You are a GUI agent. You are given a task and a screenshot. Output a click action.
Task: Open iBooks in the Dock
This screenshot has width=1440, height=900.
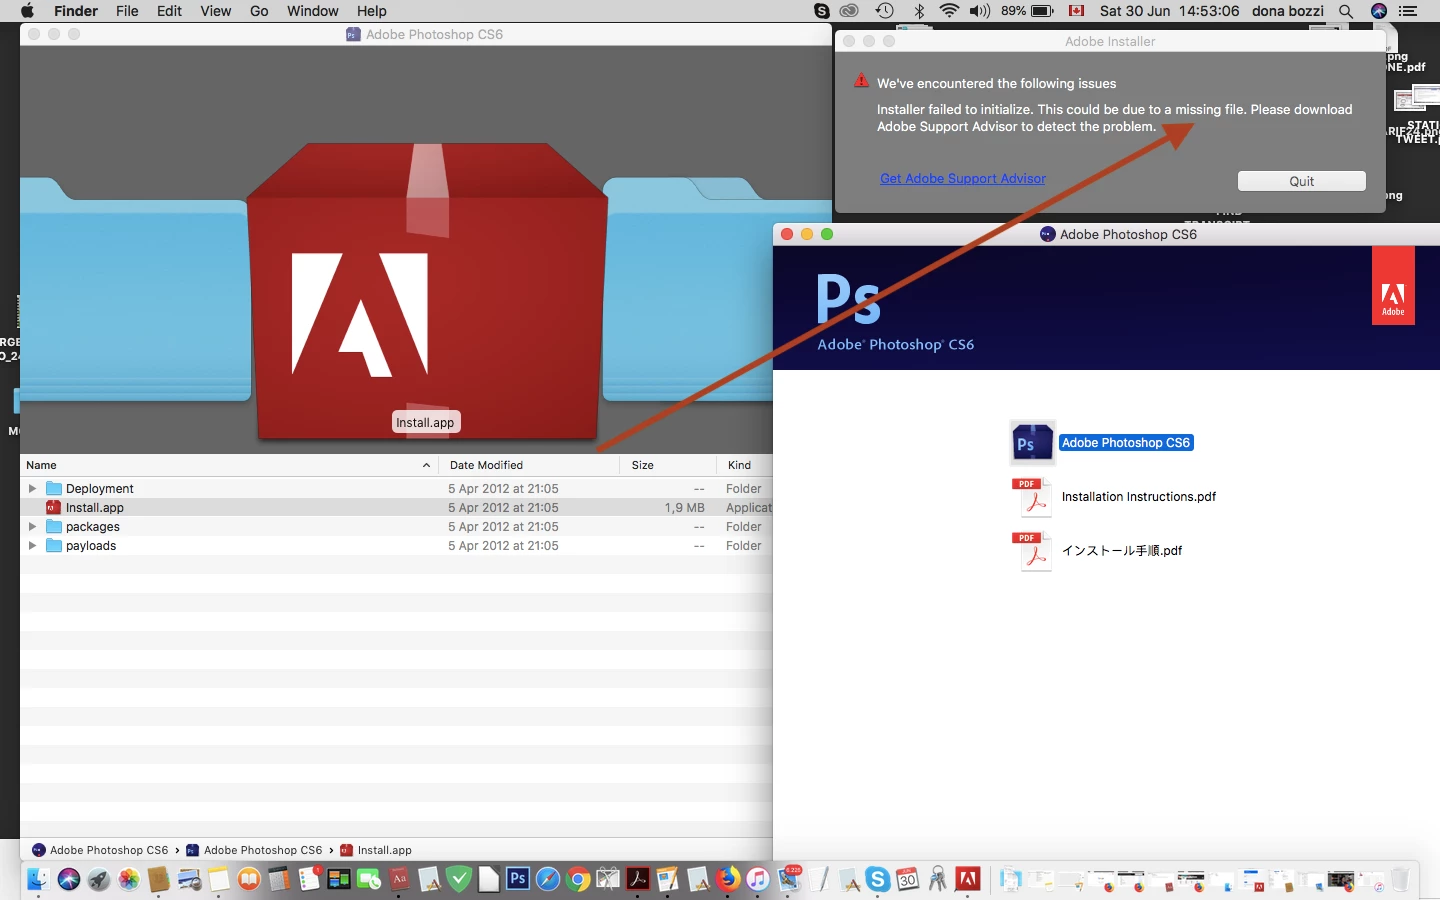[x=249, y=879]
